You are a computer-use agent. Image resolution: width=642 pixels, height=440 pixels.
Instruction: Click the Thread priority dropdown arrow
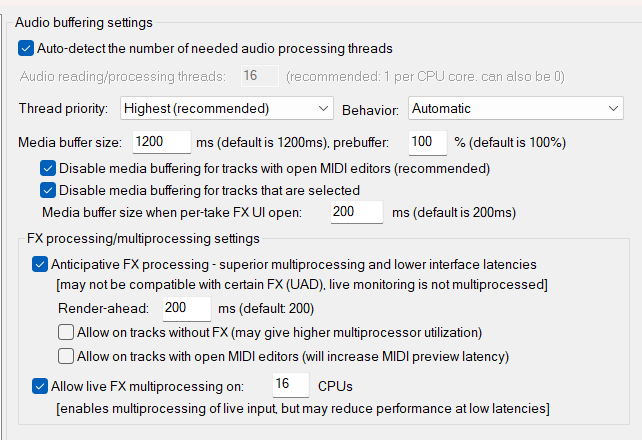[322, 108]
